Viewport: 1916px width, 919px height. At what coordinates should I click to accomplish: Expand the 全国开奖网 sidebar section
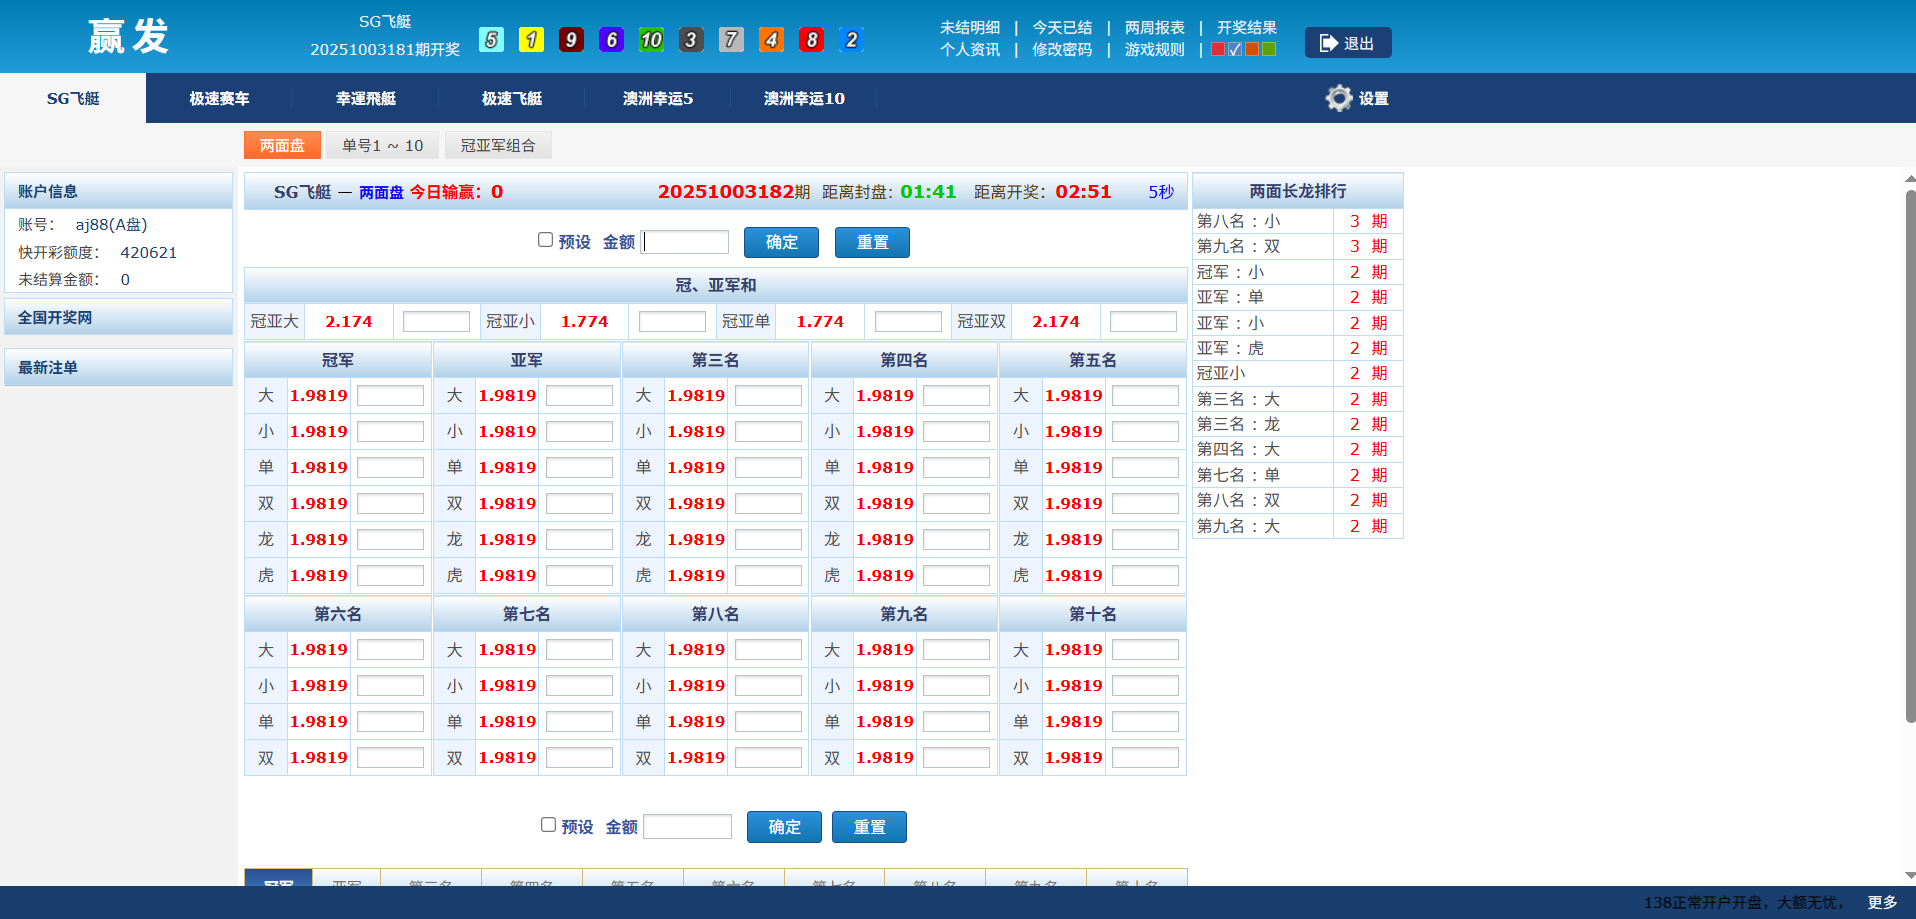pos(118,317)
